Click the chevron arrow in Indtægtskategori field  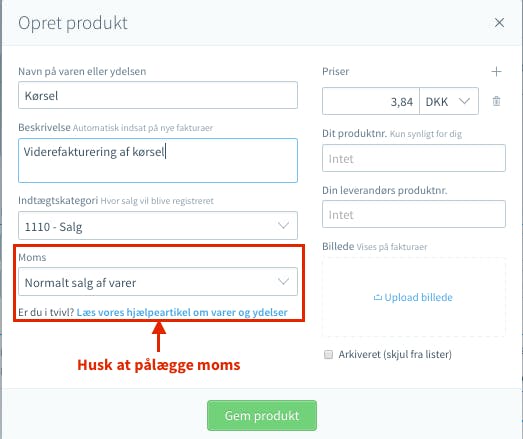[283, 226]
